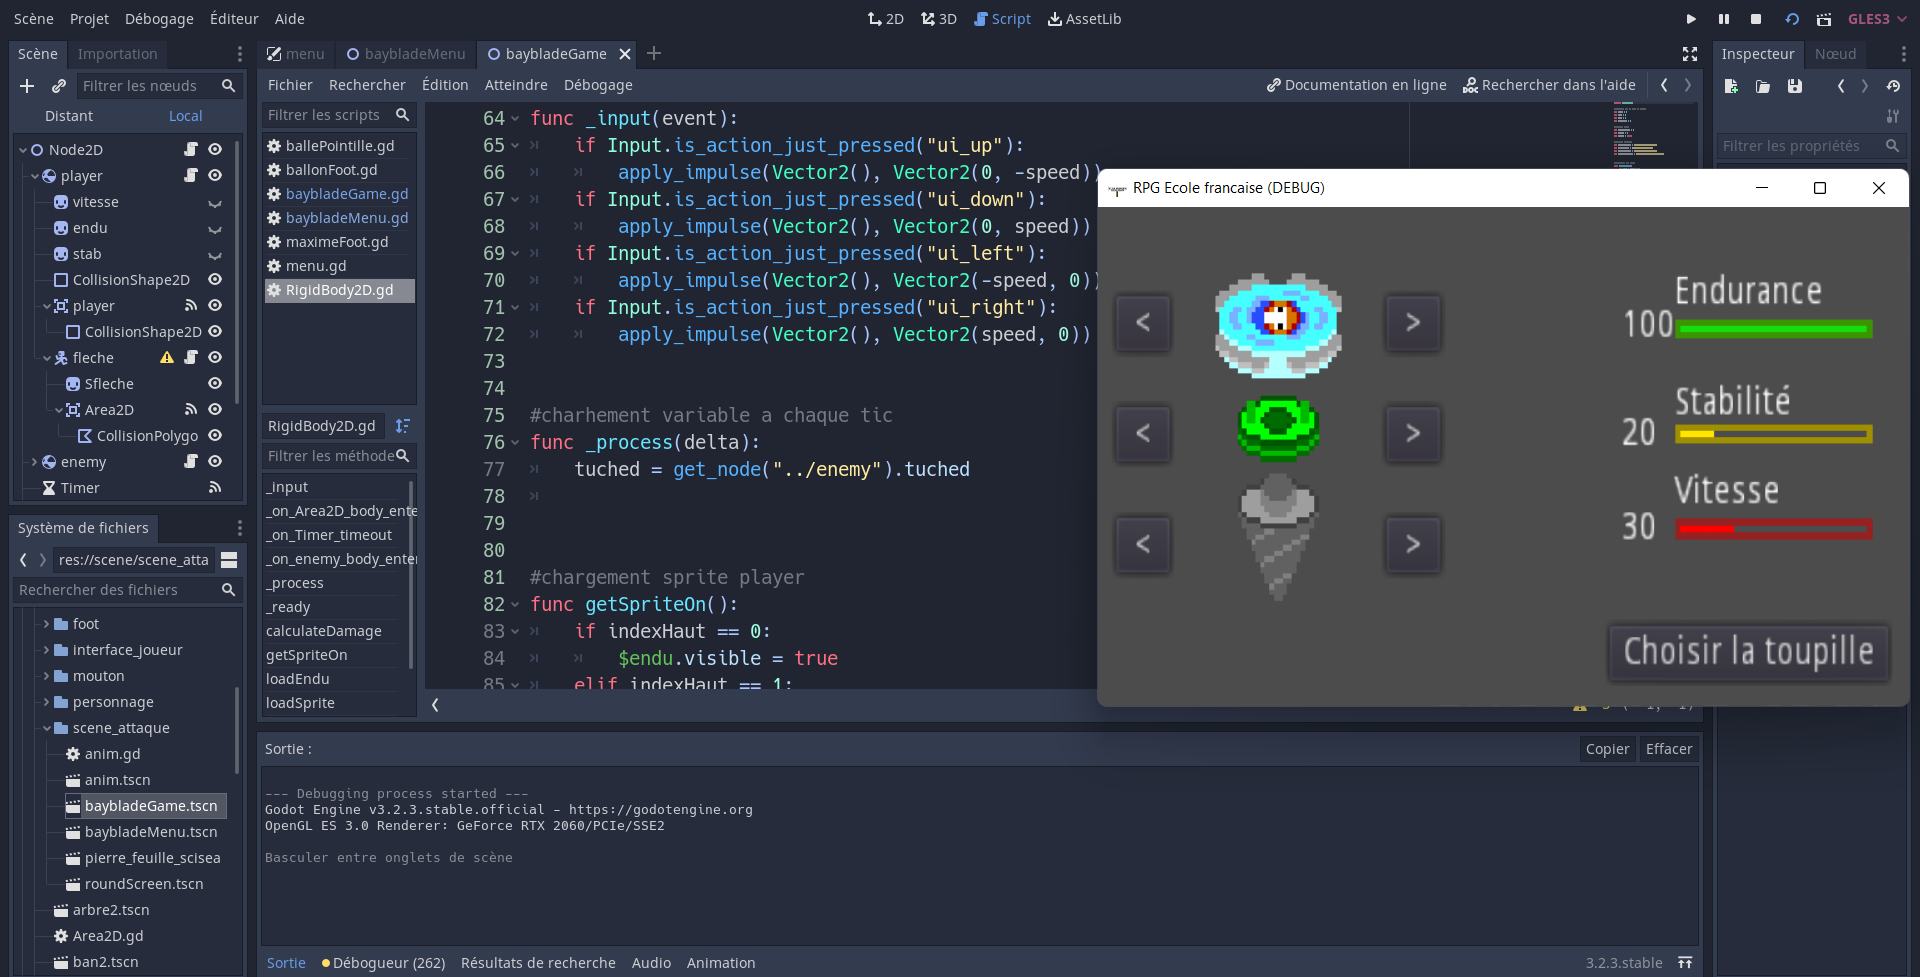The image size is (1920, 977).
Task: Show the hidden stab node
Action: point(215,254)
